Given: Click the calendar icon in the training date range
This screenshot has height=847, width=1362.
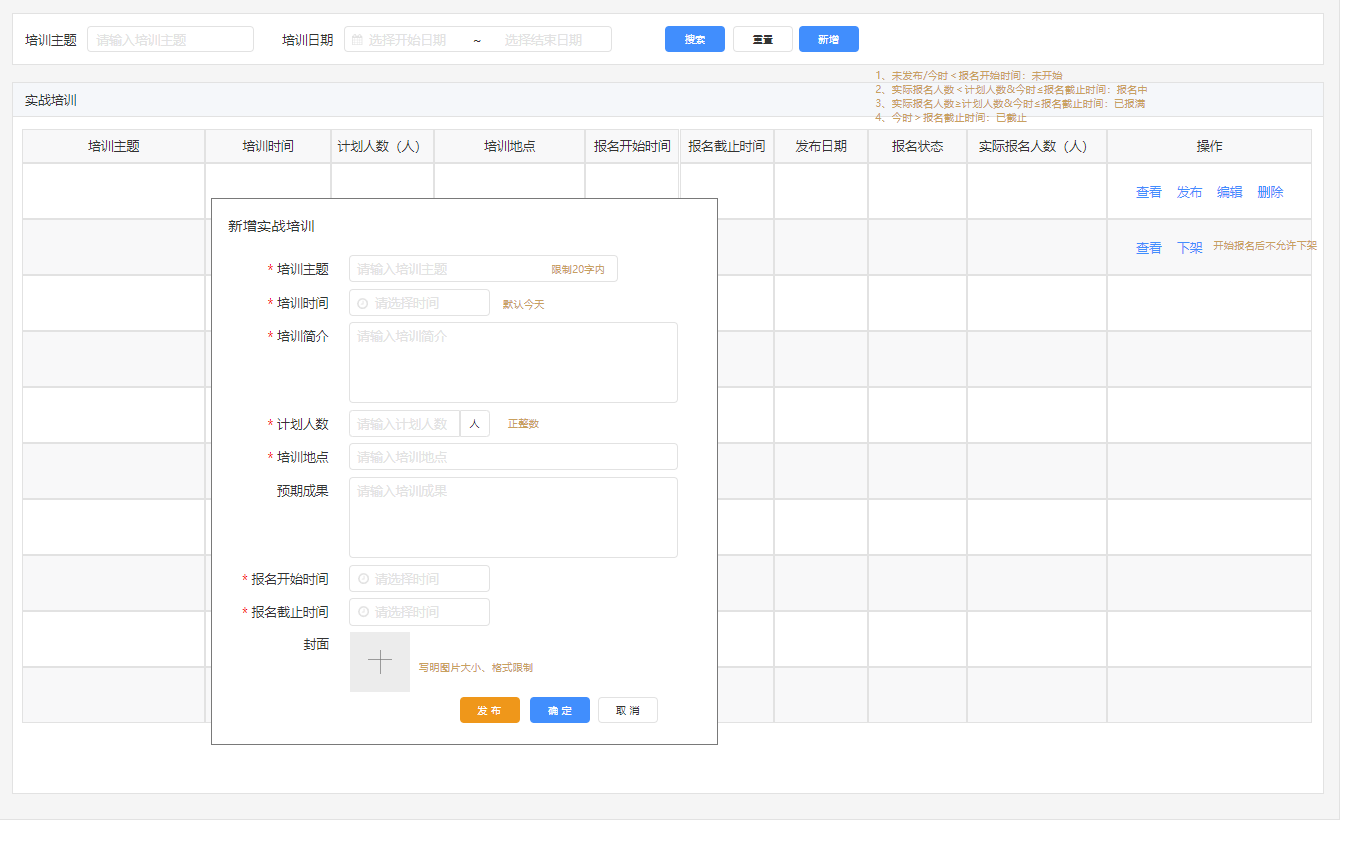Looking at the screenshot, I should point(357,40).
